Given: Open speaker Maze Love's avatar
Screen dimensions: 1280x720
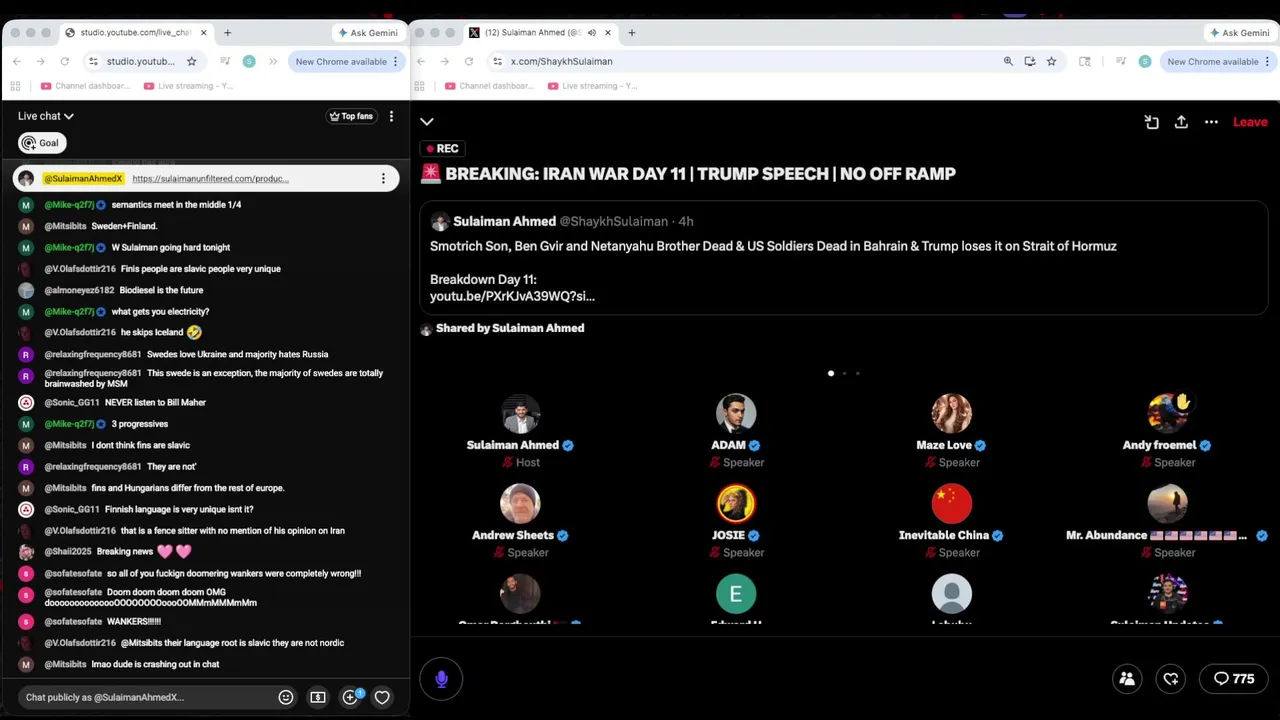Looking at the screenshot, I should (x=951, y=414).
